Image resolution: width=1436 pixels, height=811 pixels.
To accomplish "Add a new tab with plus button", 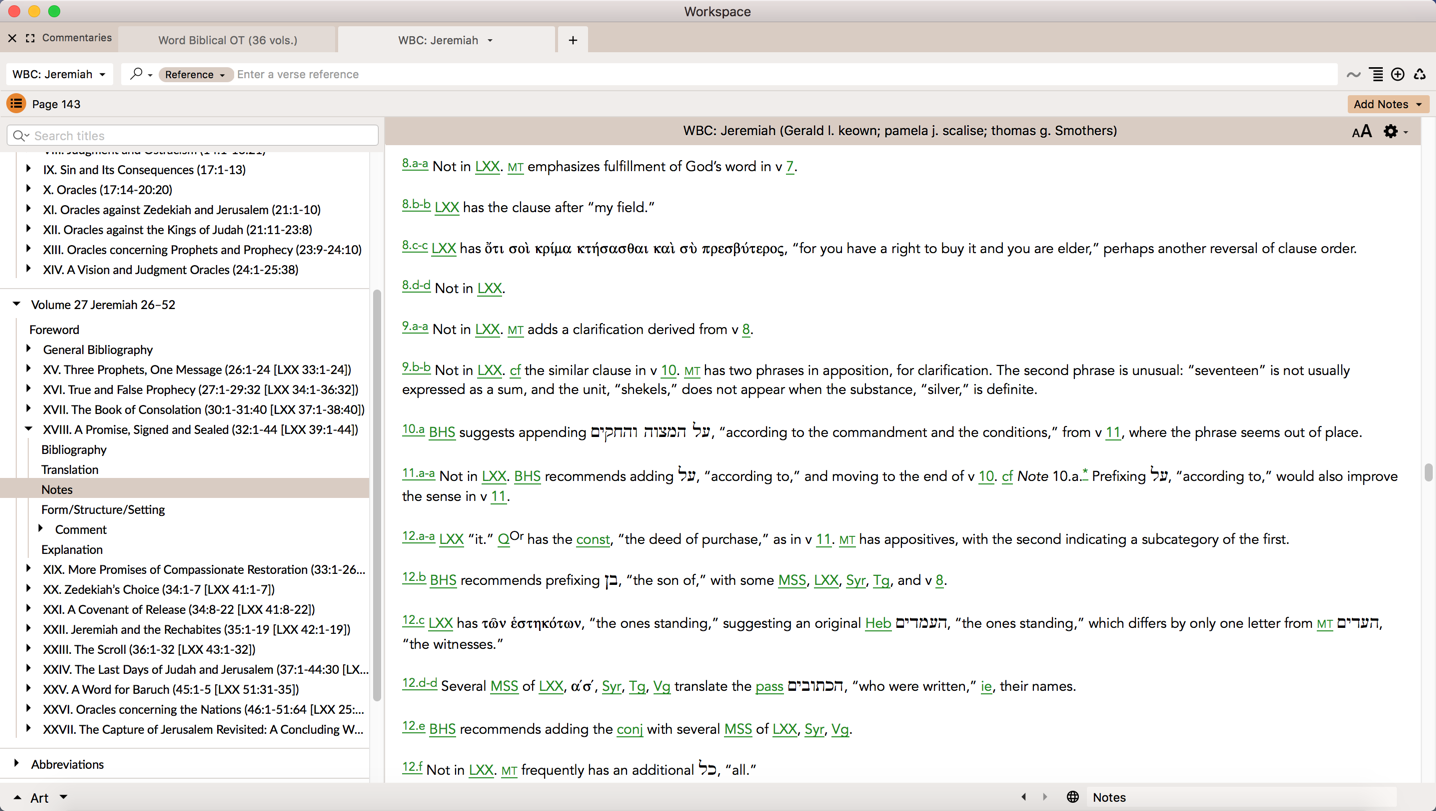I will [x=573, y=40].
